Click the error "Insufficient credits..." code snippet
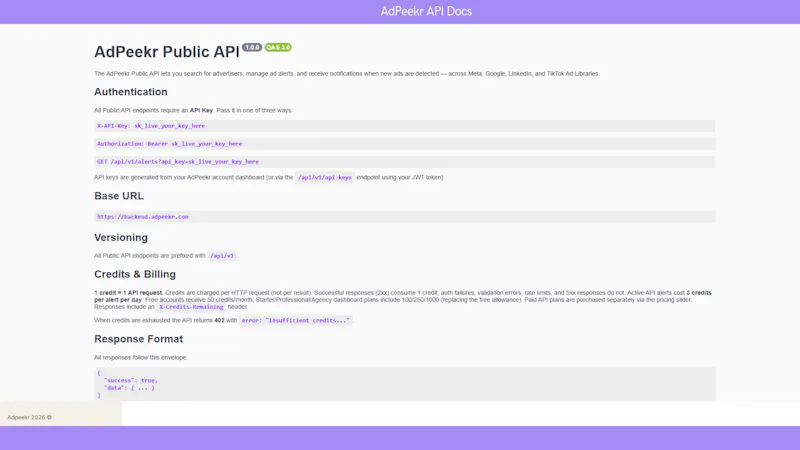800x450 pixels. point(295,320)
